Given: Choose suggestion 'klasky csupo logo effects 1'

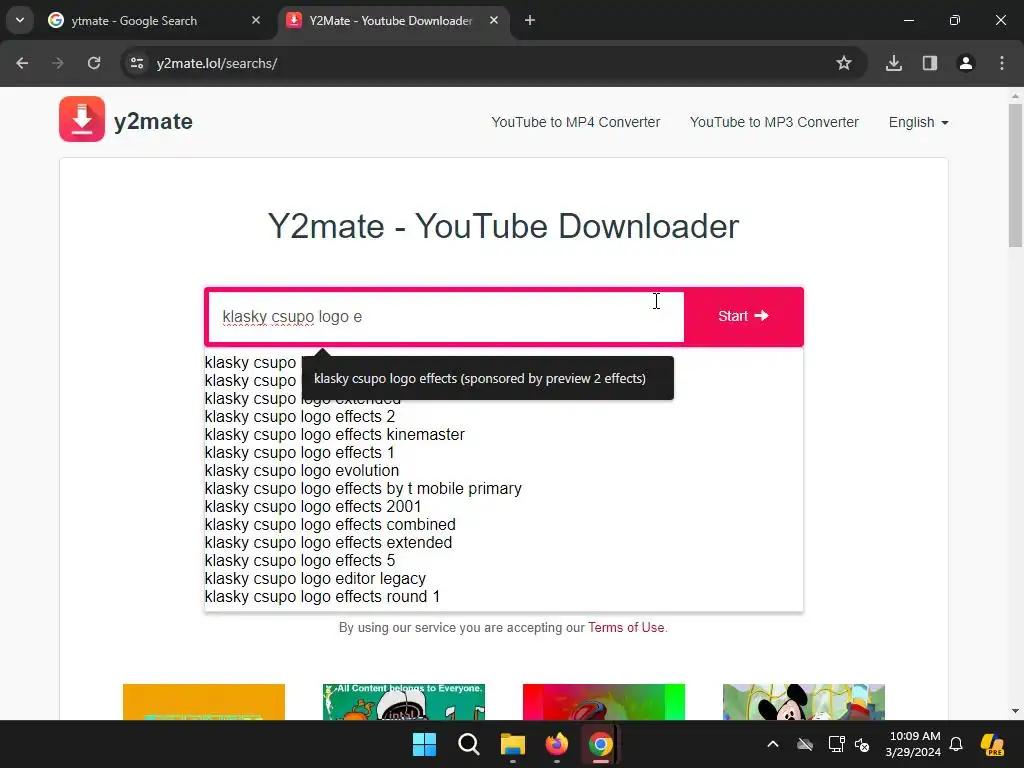Looking at the screenshot, I should pyautogui.click(x=300, y=453).
